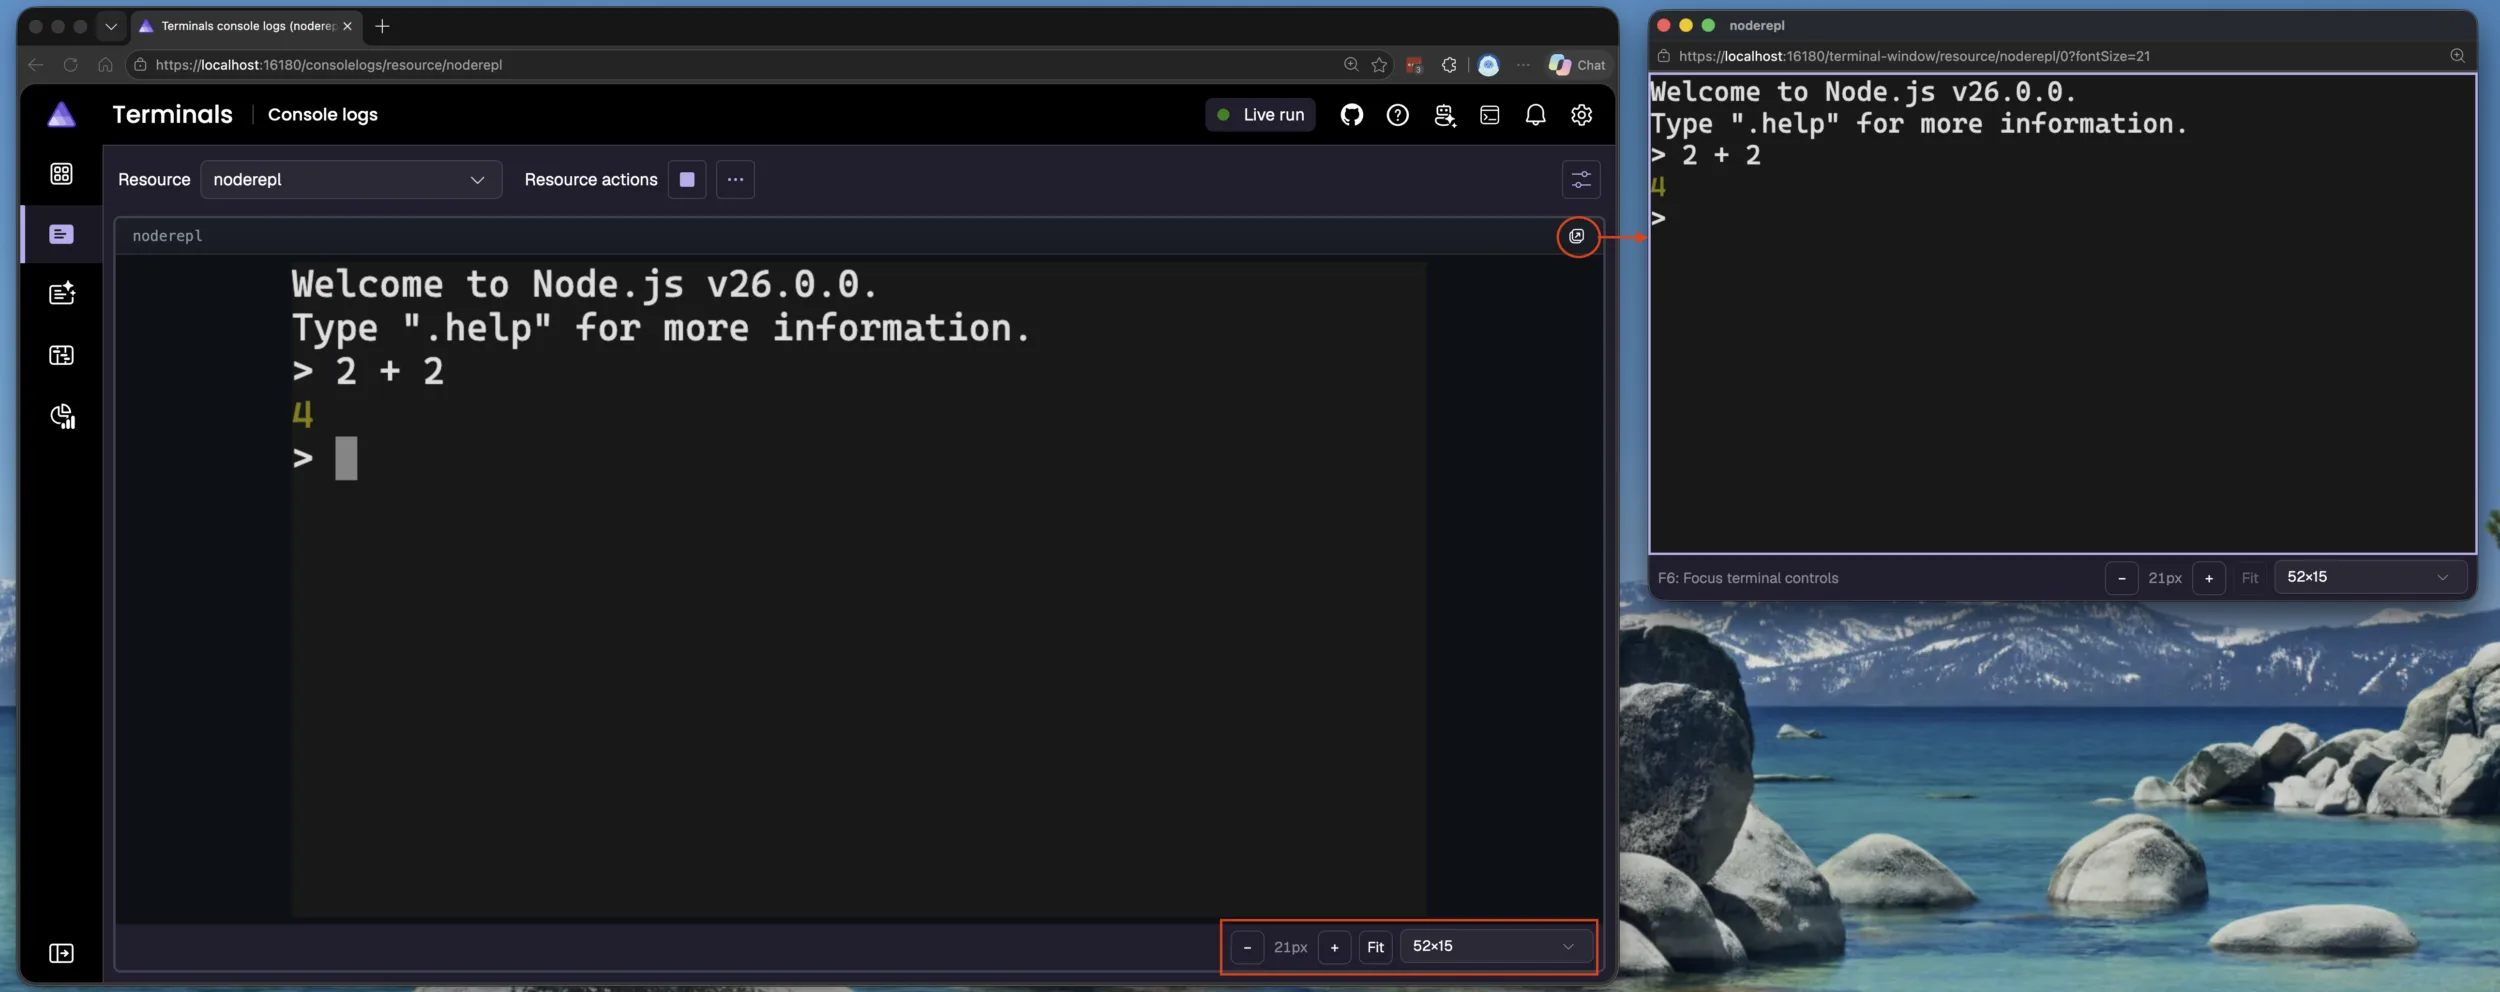Open the terminal window icon in header
Screen dimensions: 2500x992
tap(1490, 115)
